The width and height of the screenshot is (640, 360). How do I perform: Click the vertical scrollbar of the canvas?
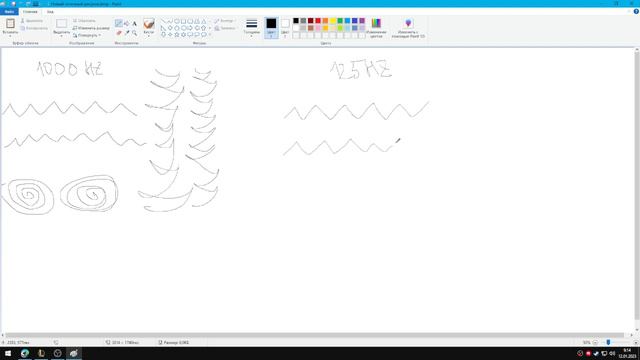click(637, 186)
